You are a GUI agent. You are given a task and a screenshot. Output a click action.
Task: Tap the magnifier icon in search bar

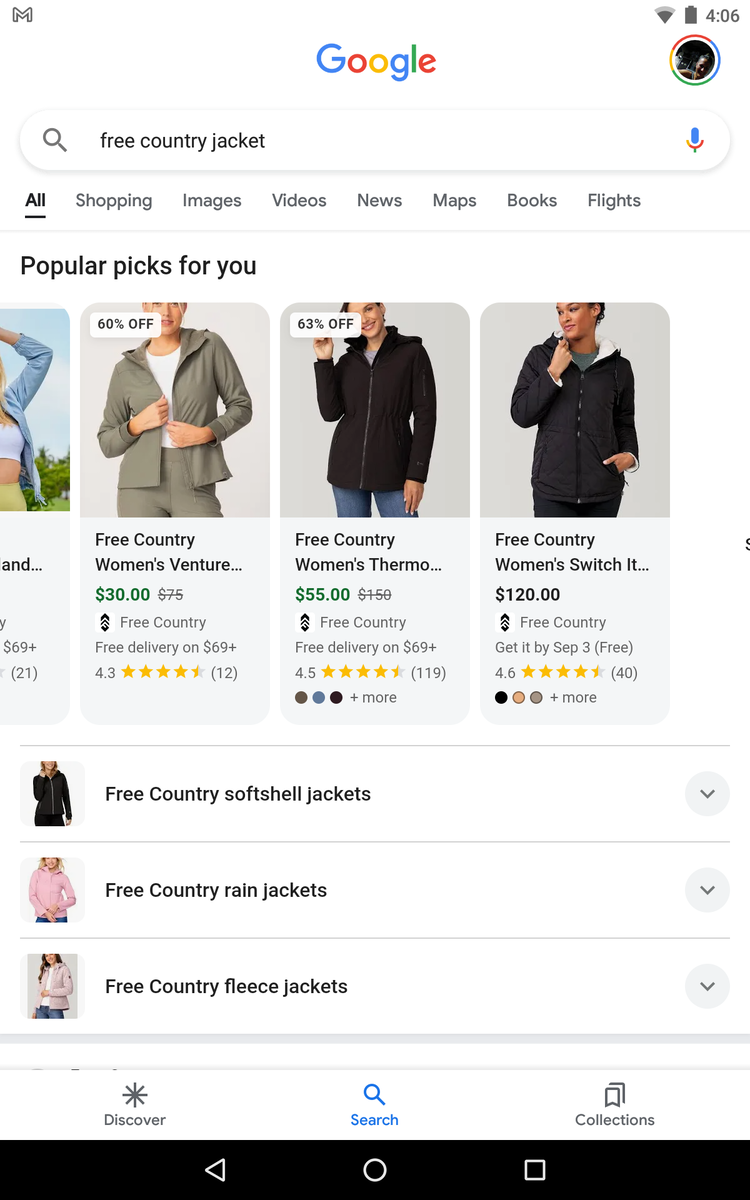pyautogui.click(x=55, y=141)
